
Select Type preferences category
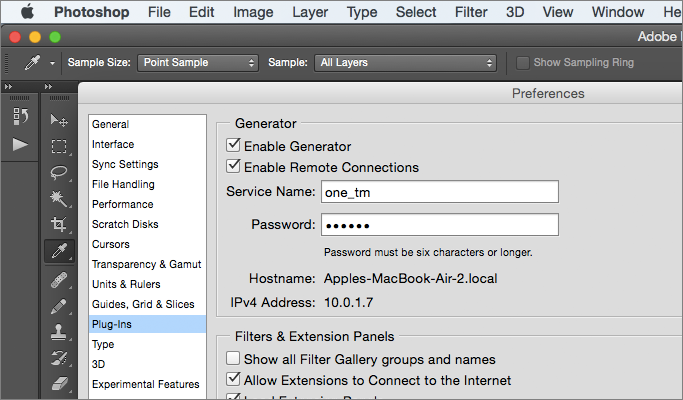pos(147,344)
